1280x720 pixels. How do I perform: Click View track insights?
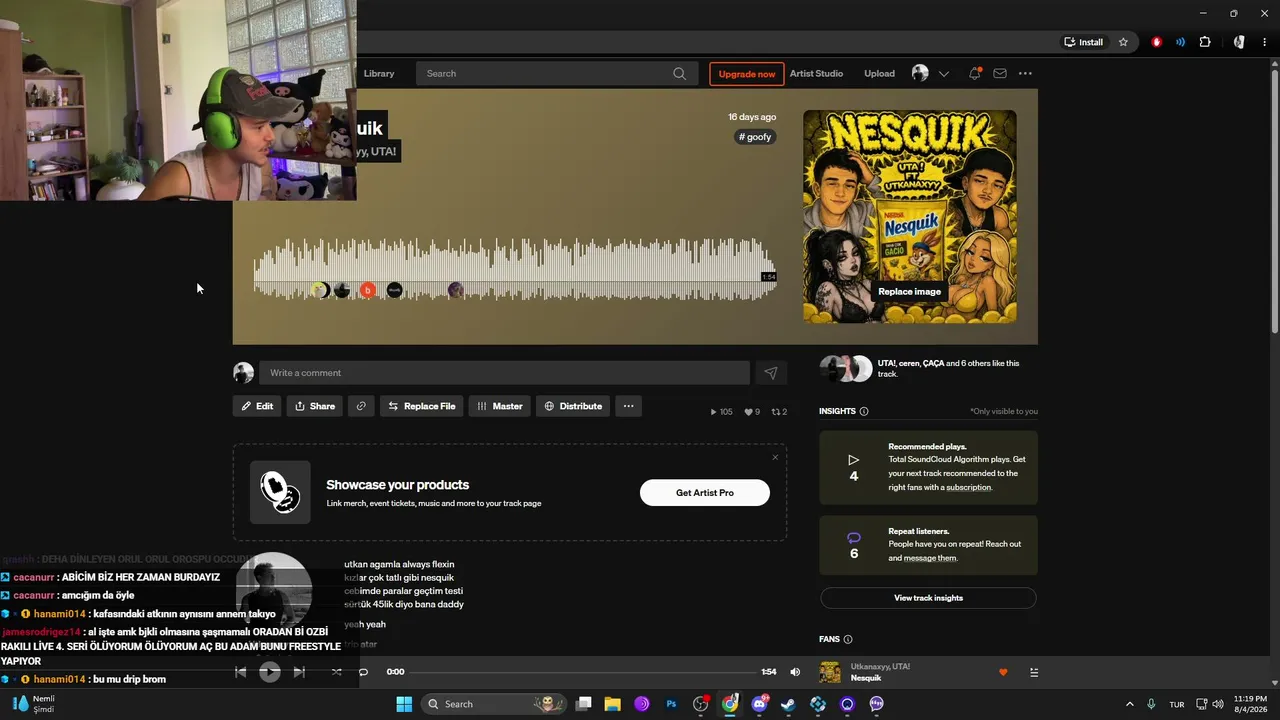928,598
